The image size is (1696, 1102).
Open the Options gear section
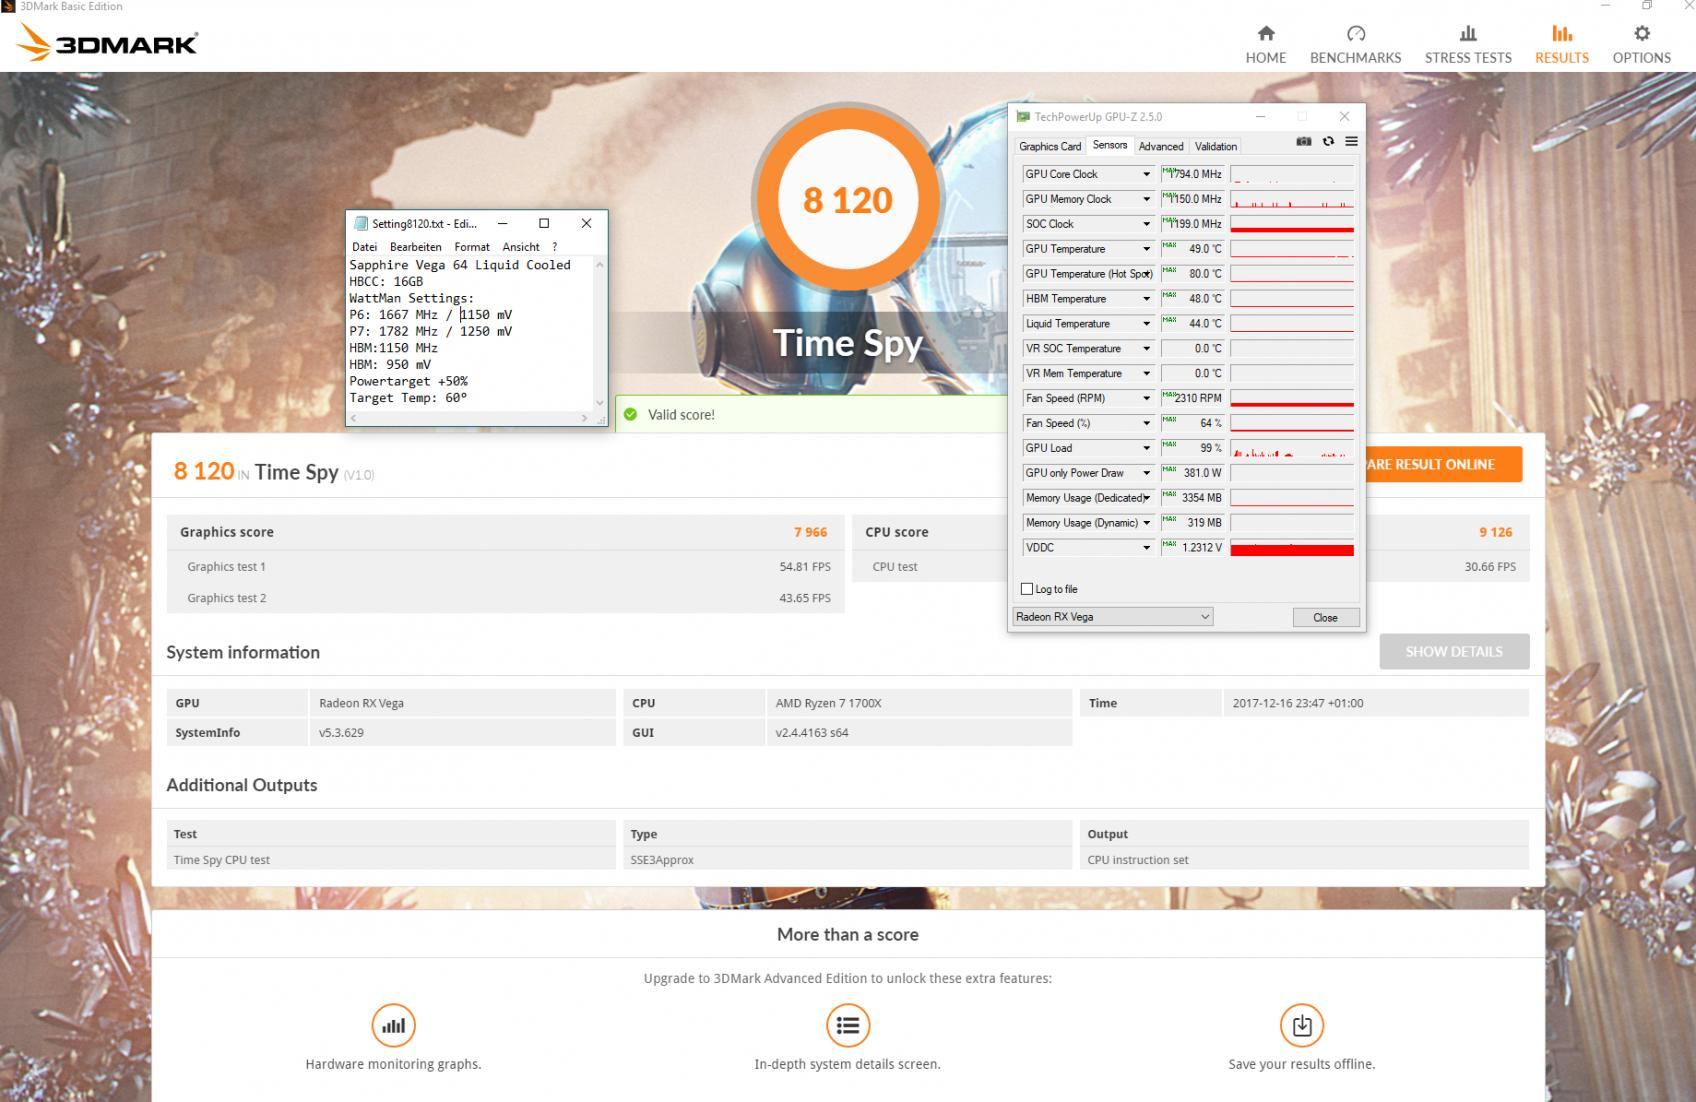[x=1641, y=45]
